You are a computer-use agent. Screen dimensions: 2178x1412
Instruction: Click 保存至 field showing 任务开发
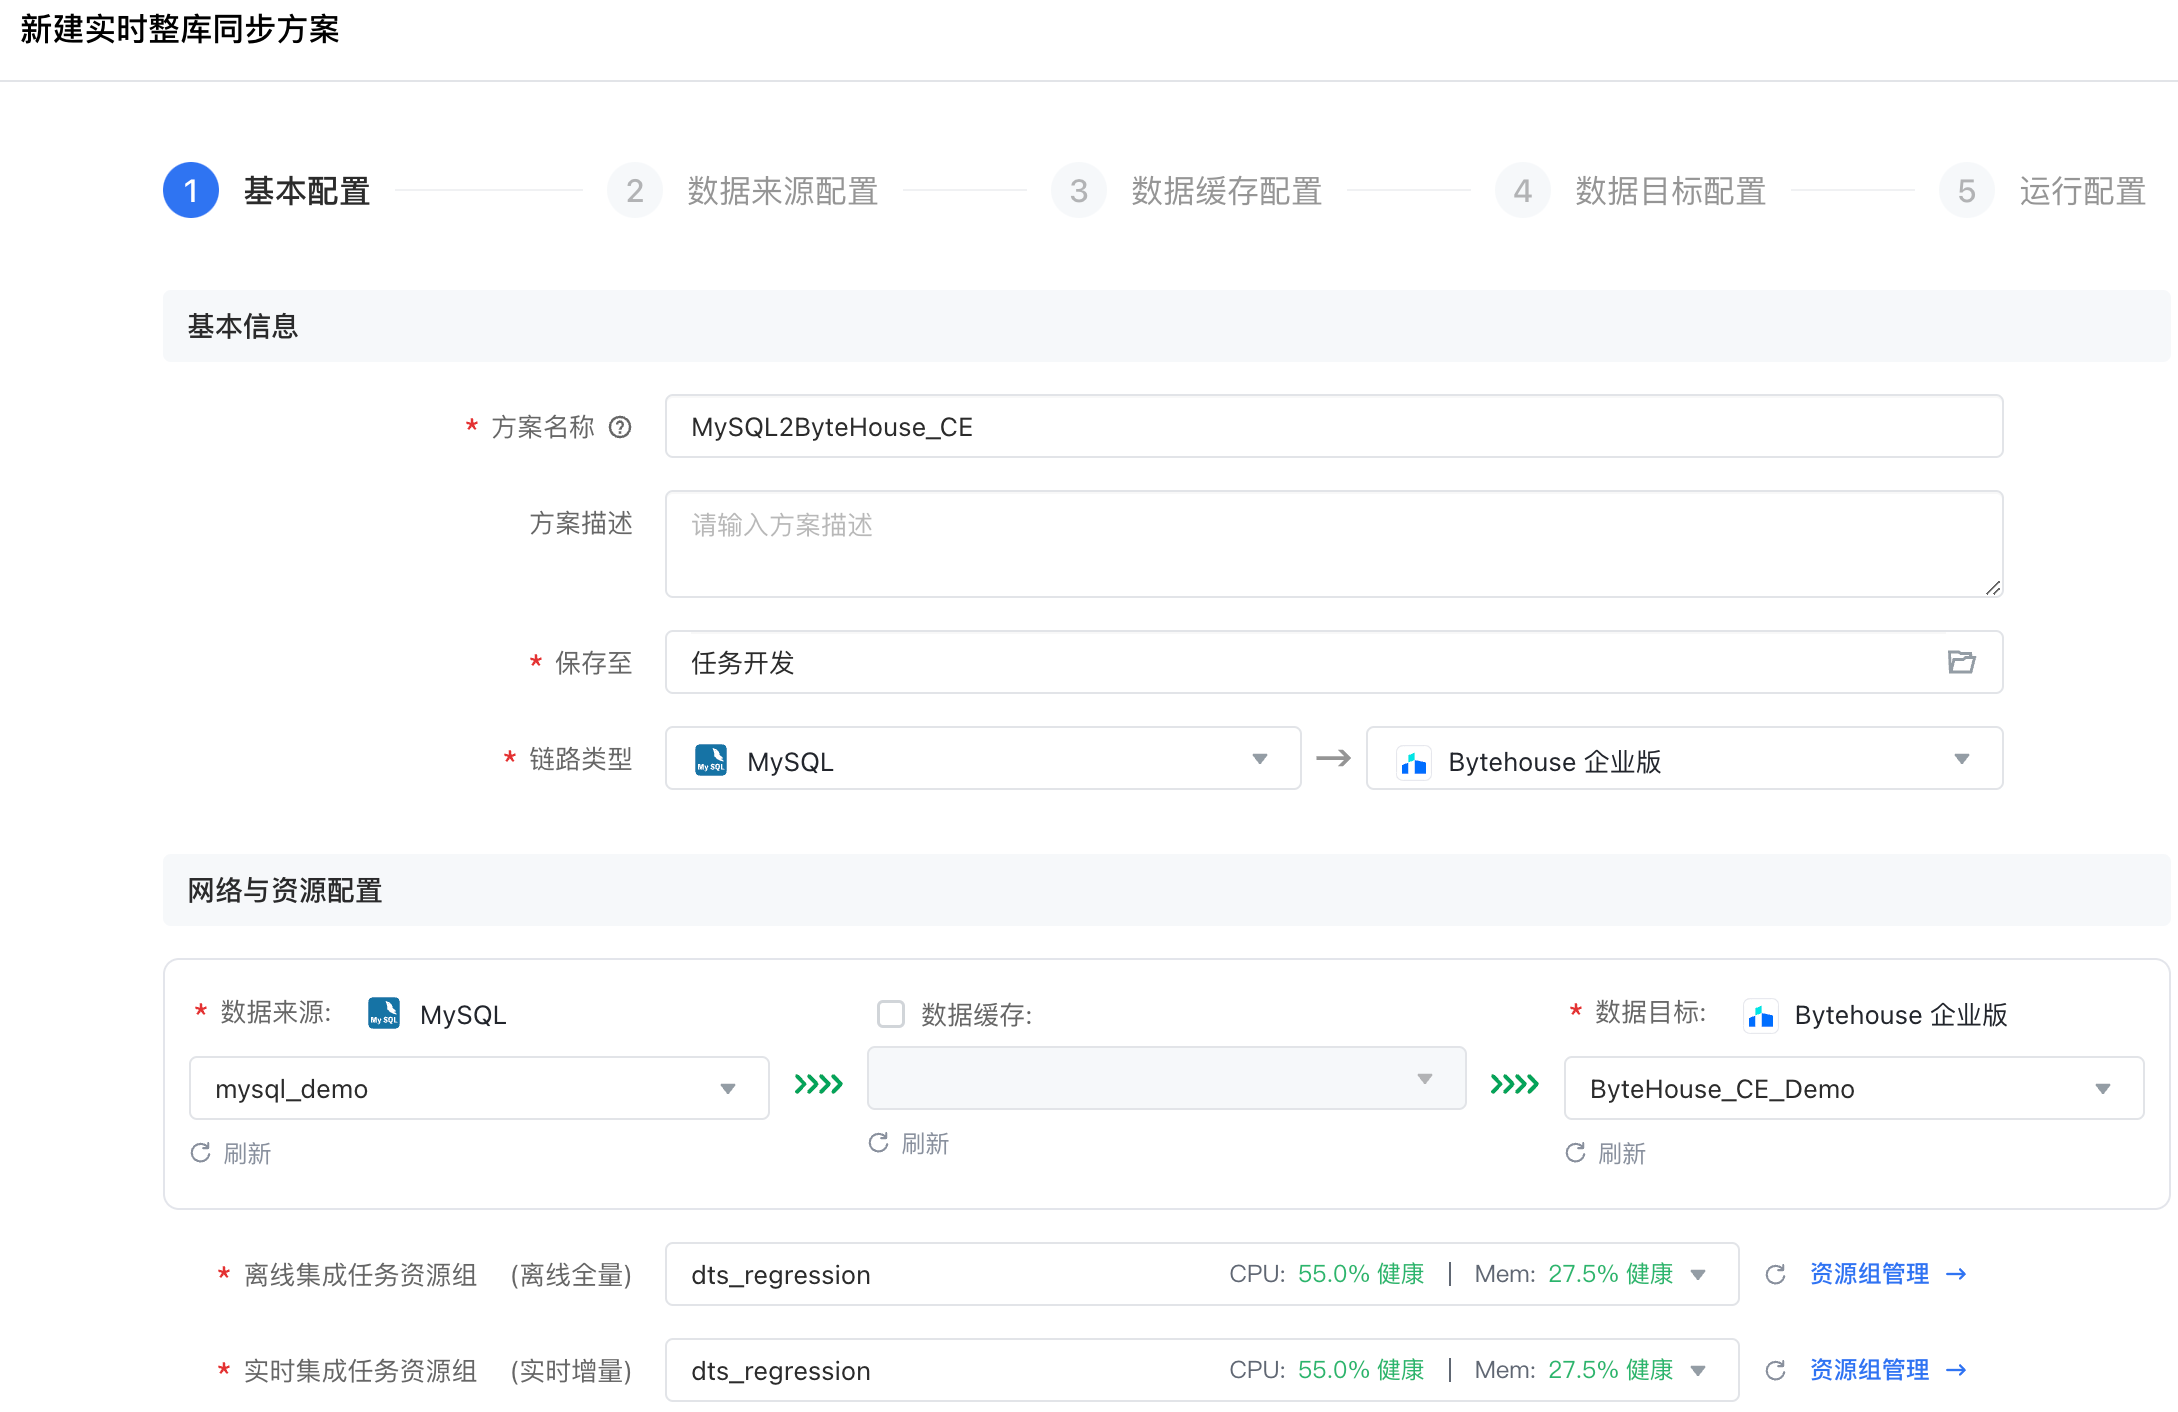coord(1334,662)
